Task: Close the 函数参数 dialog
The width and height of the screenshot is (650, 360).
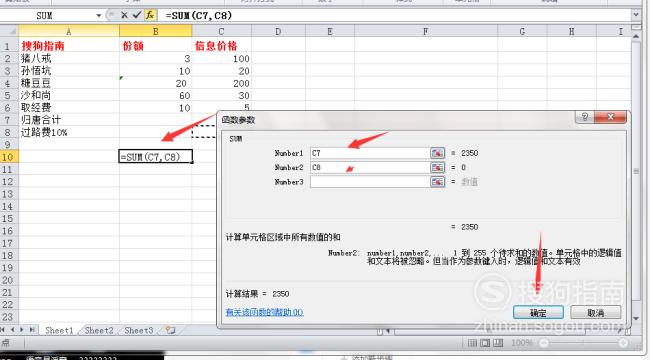Action: tap(610, 117)
